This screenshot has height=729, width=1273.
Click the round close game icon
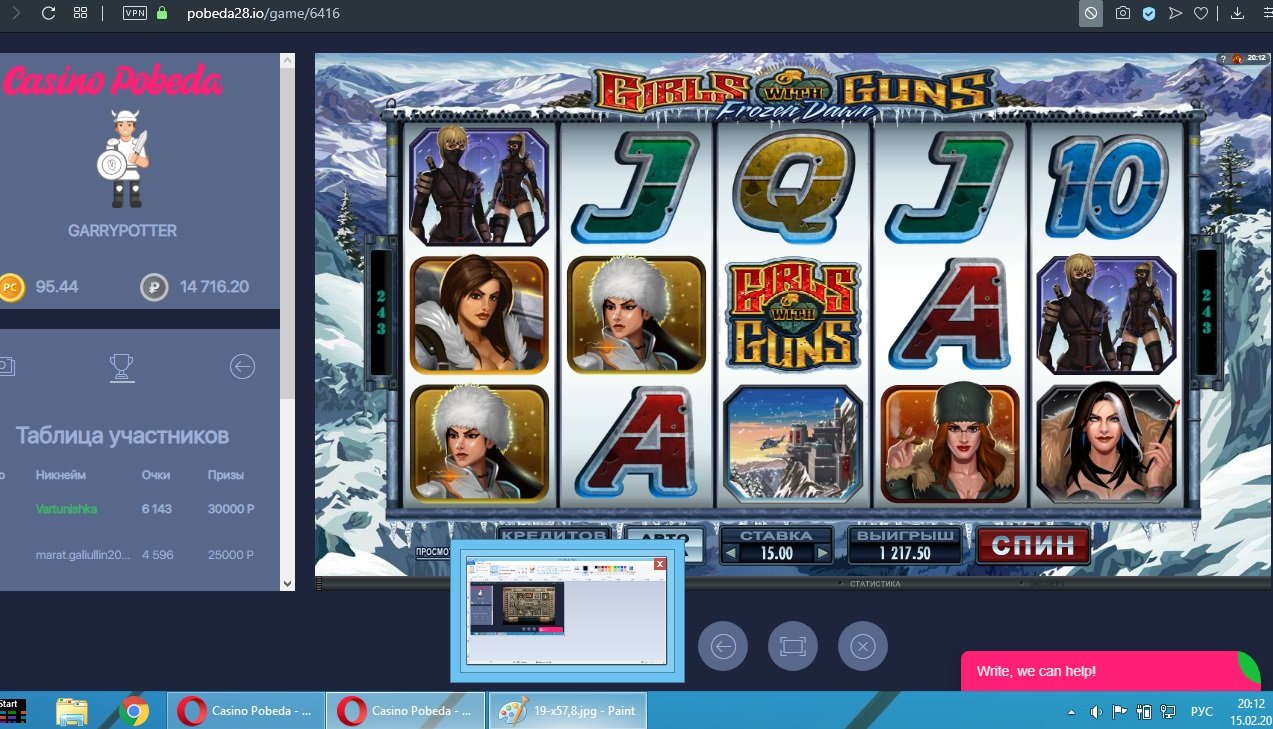click(x=862, y=647)
